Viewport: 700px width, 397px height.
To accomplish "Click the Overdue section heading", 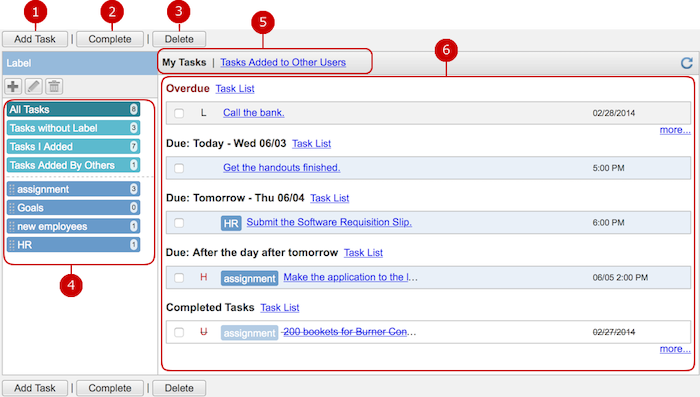I will tap(188, 88).
